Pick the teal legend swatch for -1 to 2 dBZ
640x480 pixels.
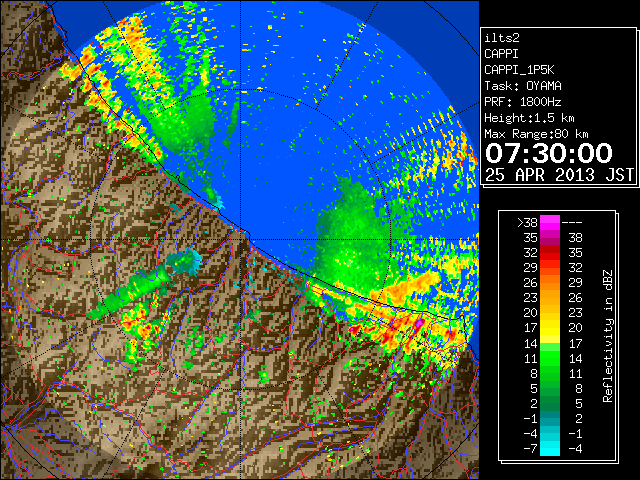[550, 418]
